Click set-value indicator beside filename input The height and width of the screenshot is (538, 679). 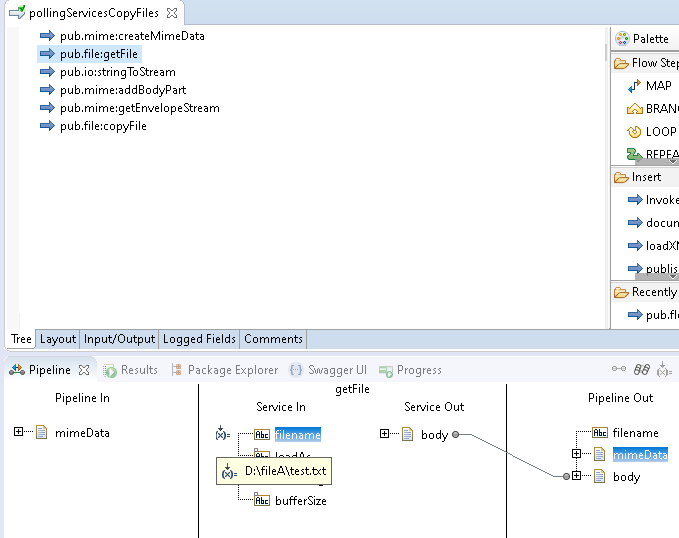pos(223,433)
